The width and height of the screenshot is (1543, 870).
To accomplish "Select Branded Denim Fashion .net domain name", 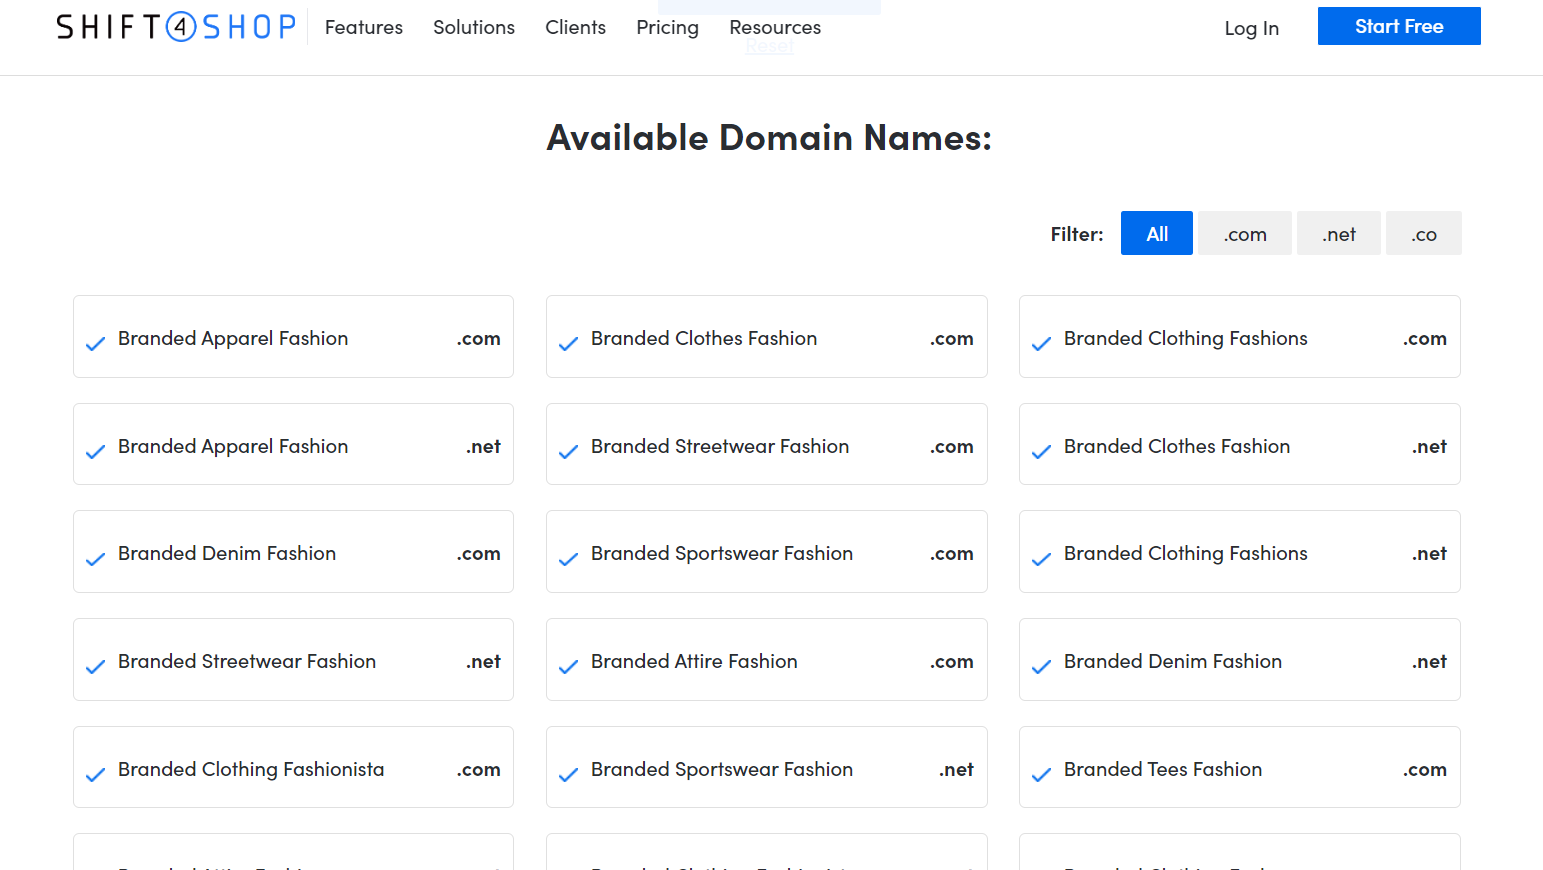I will pyautogui.click(x=1240, y=659).
